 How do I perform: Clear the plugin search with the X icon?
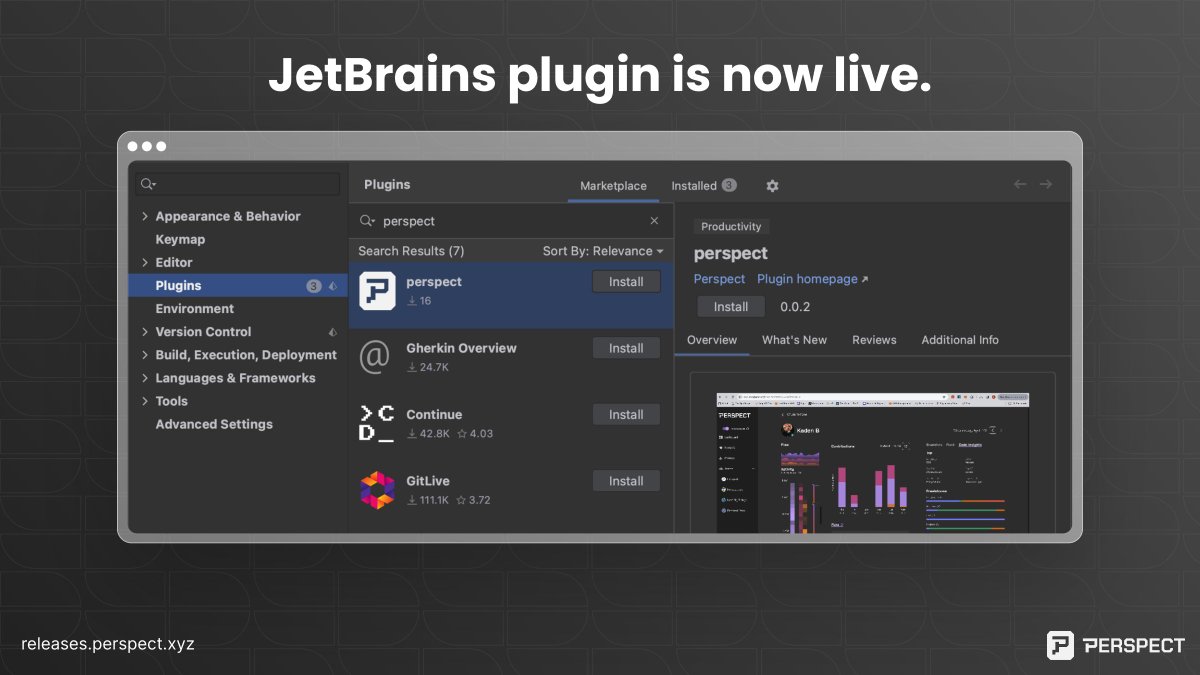(654, 221)
